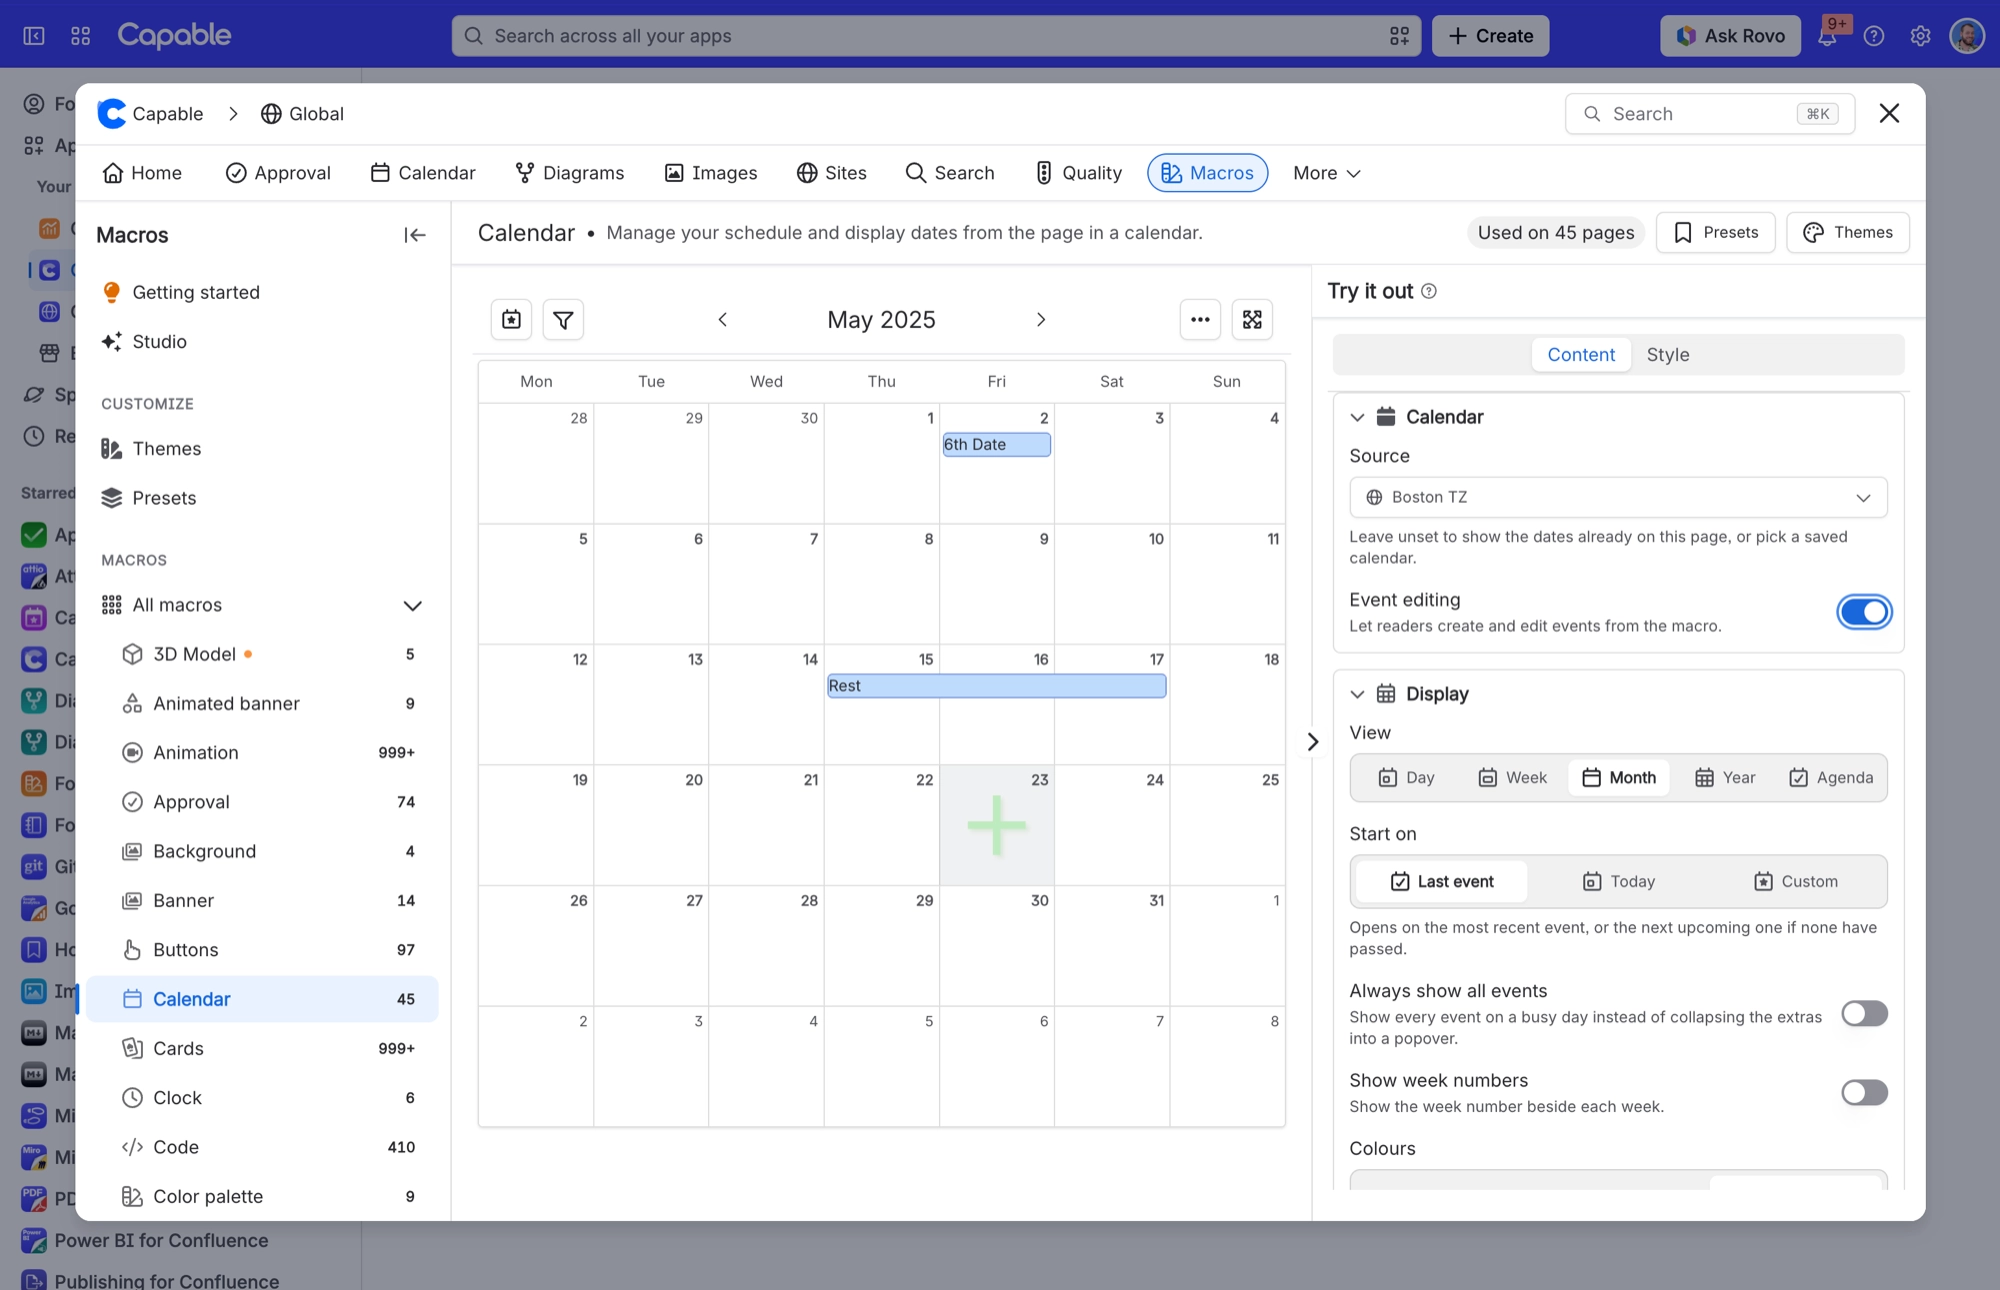The image size is (2000, 1290).
Task: Open the app switcher grid icon
Action: click(x=81, y=36)
